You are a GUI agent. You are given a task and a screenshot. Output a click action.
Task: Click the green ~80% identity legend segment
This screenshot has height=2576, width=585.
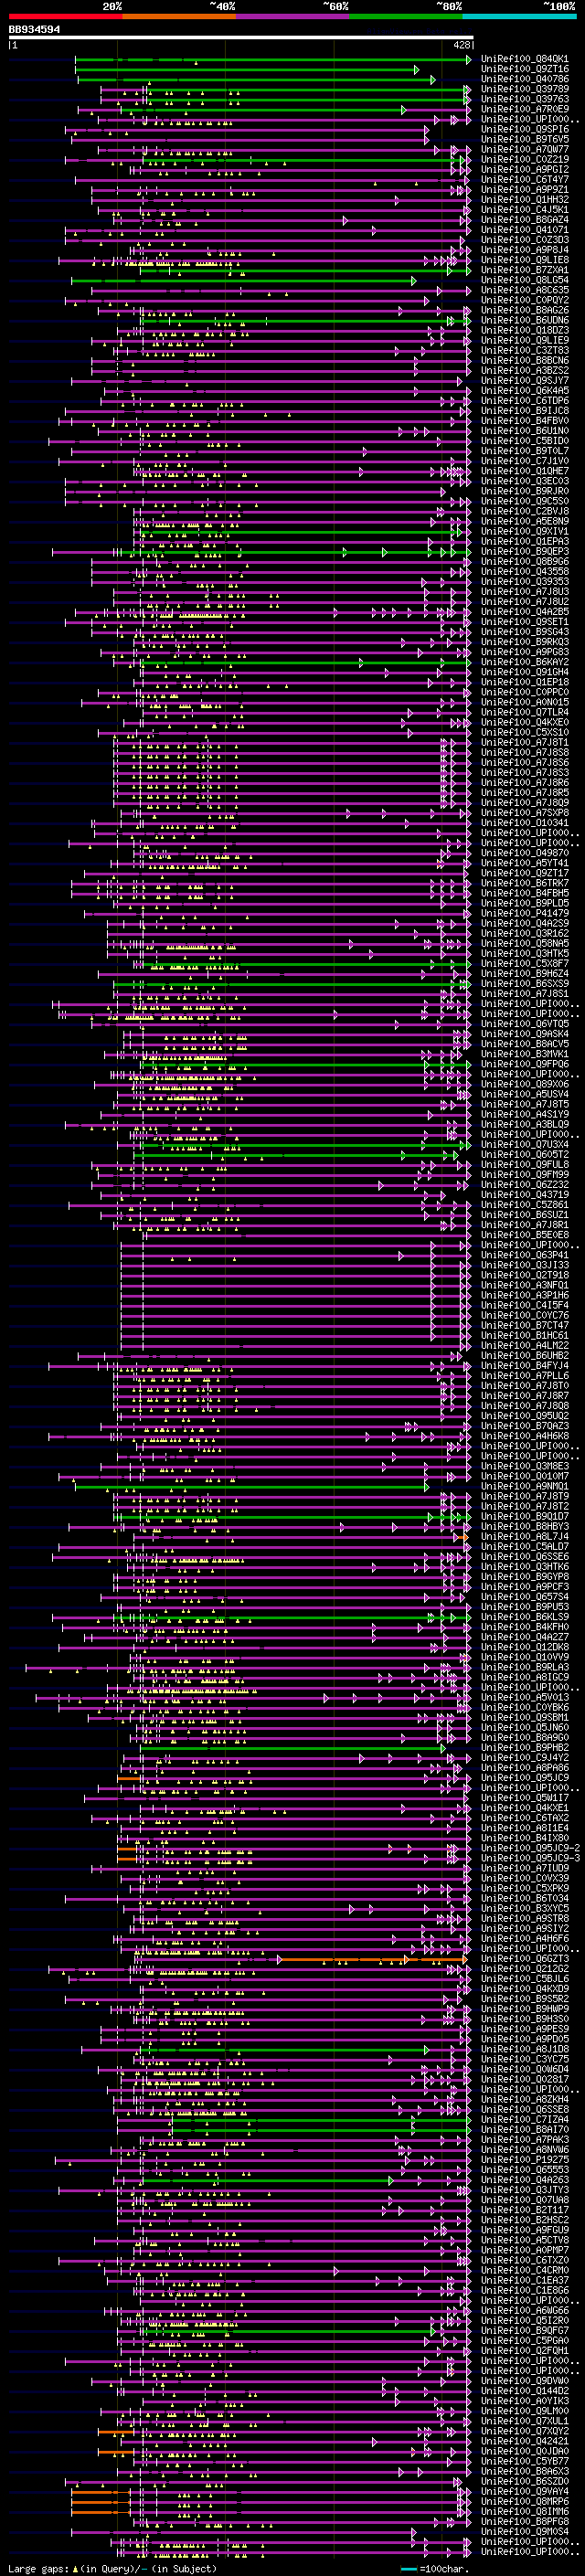point(406,16)
